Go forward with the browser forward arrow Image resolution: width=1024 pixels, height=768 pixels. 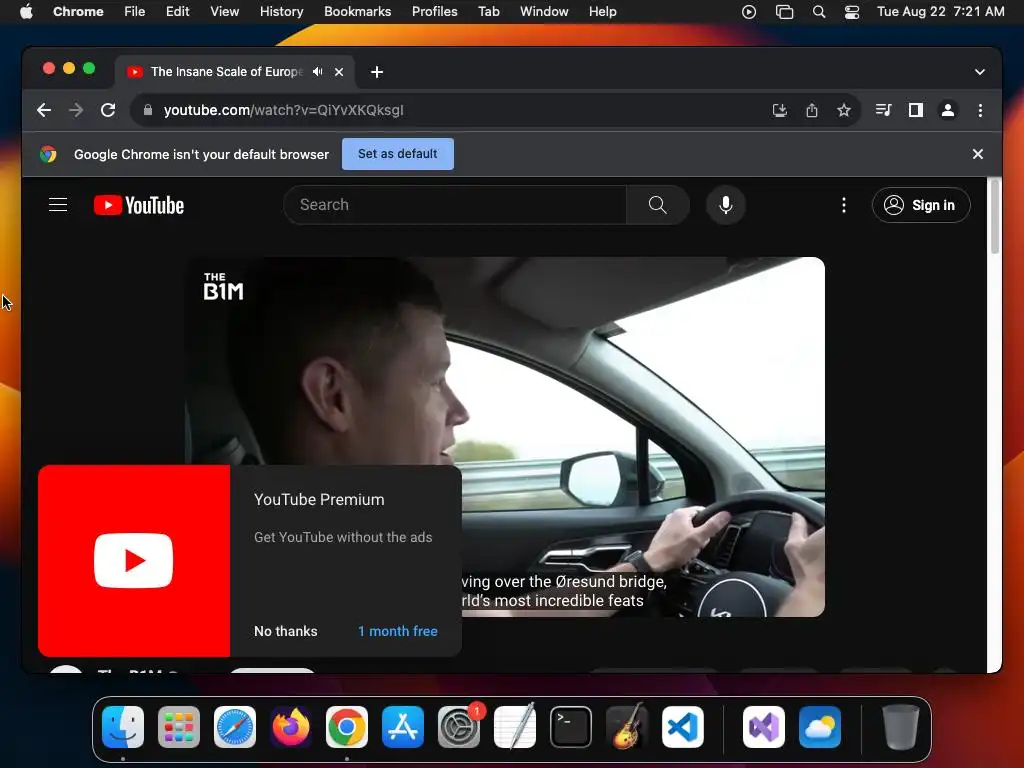coord(76,110)
